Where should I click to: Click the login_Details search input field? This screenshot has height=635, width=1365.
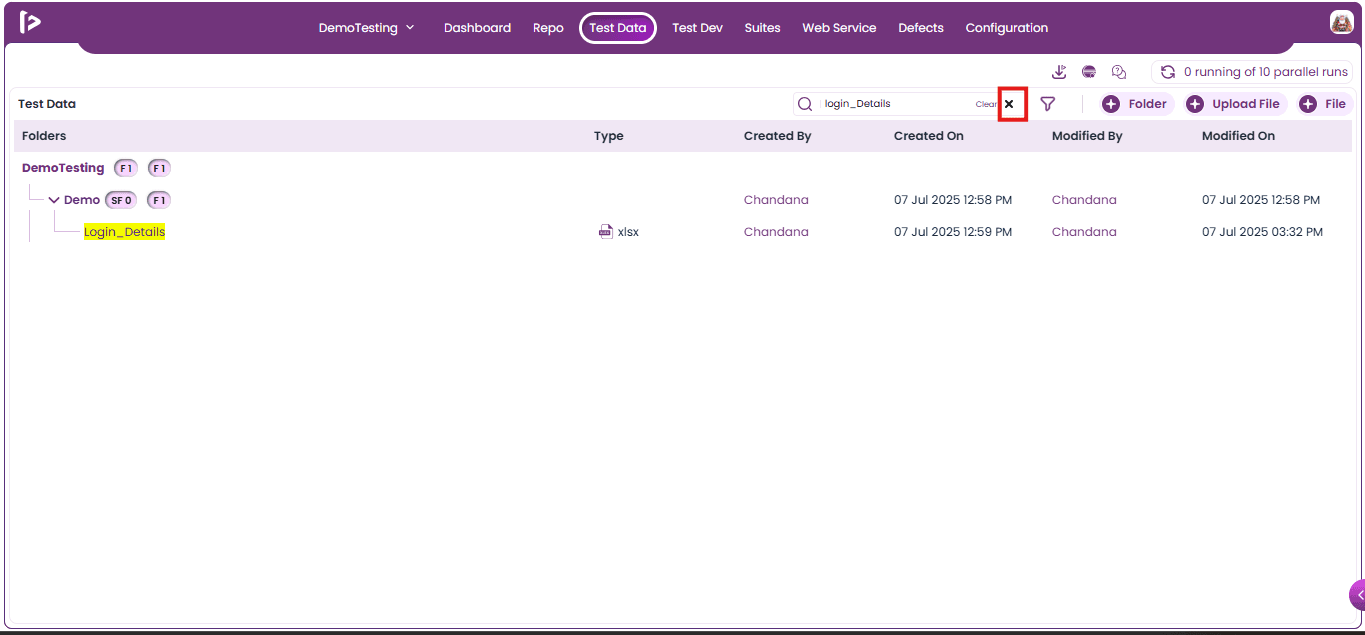[895, 104]
